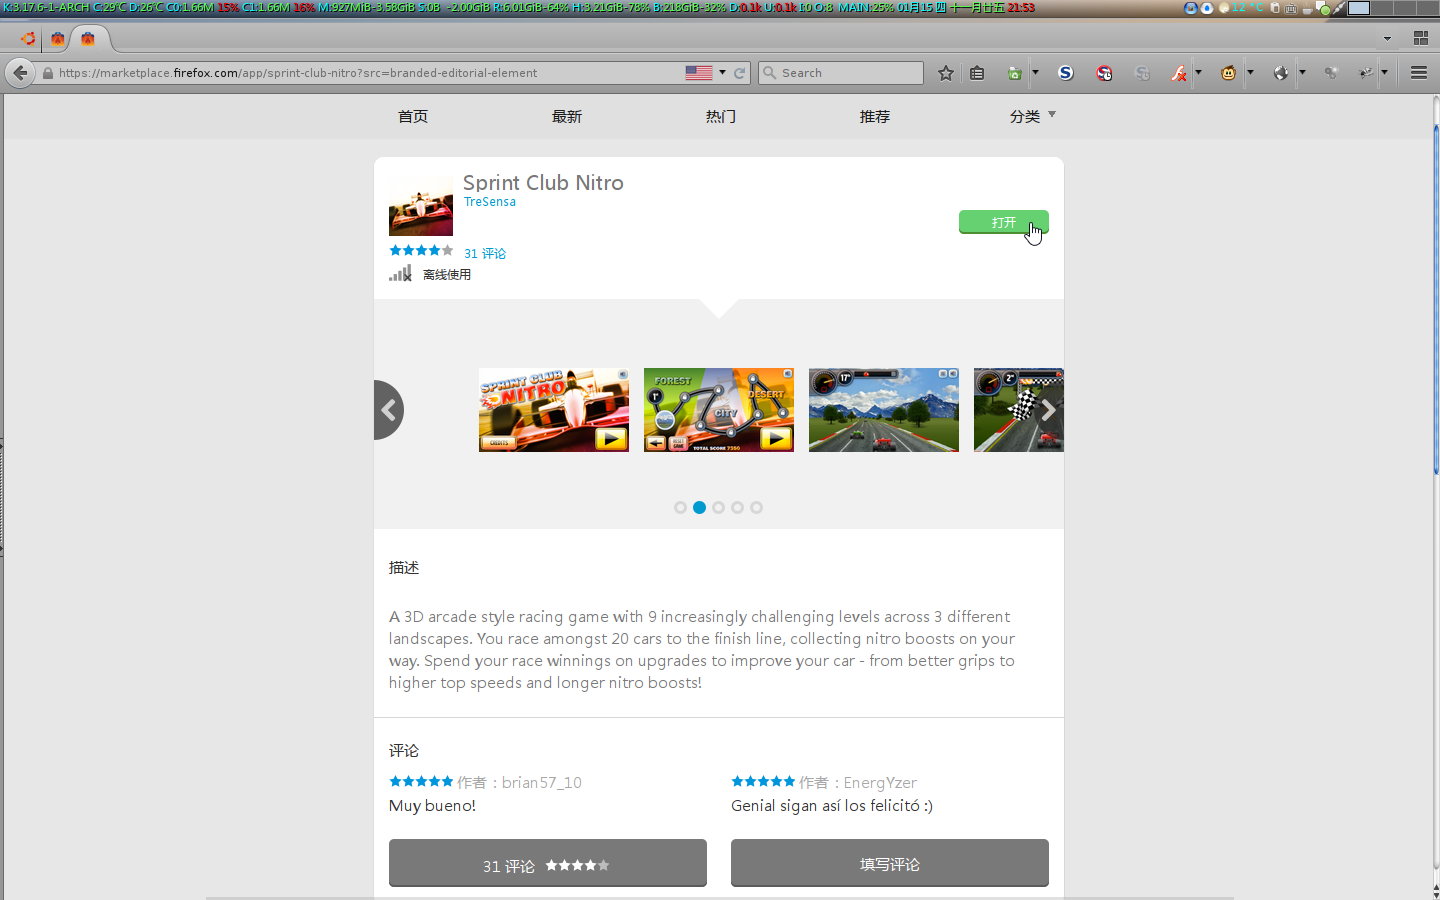This screenshot has height=900, width=1440.
Task: Open dropdown beside Flash block icon
Action: pyautogui.click(x=1198, y=73)
